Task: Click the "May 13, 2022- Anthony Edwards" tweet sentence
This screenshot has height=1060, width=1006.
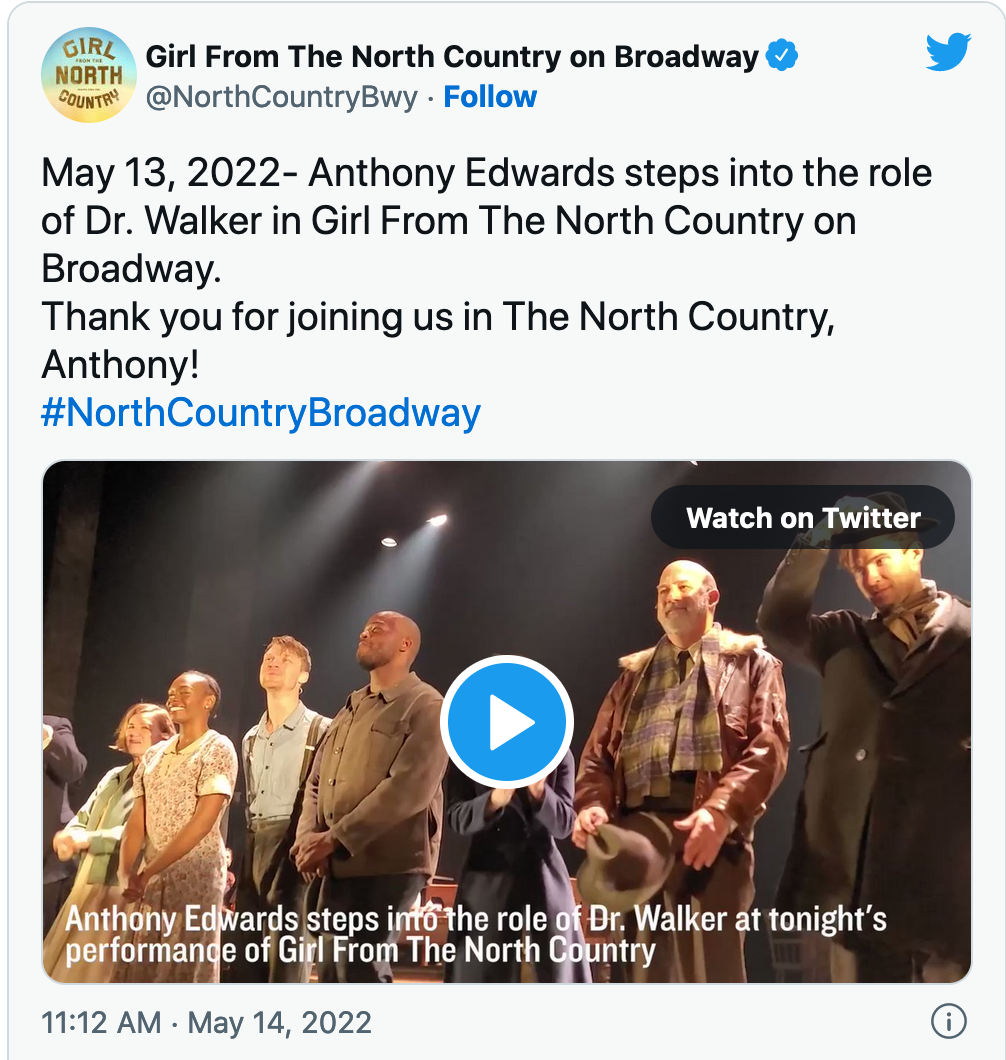Action: pos(486,173)
